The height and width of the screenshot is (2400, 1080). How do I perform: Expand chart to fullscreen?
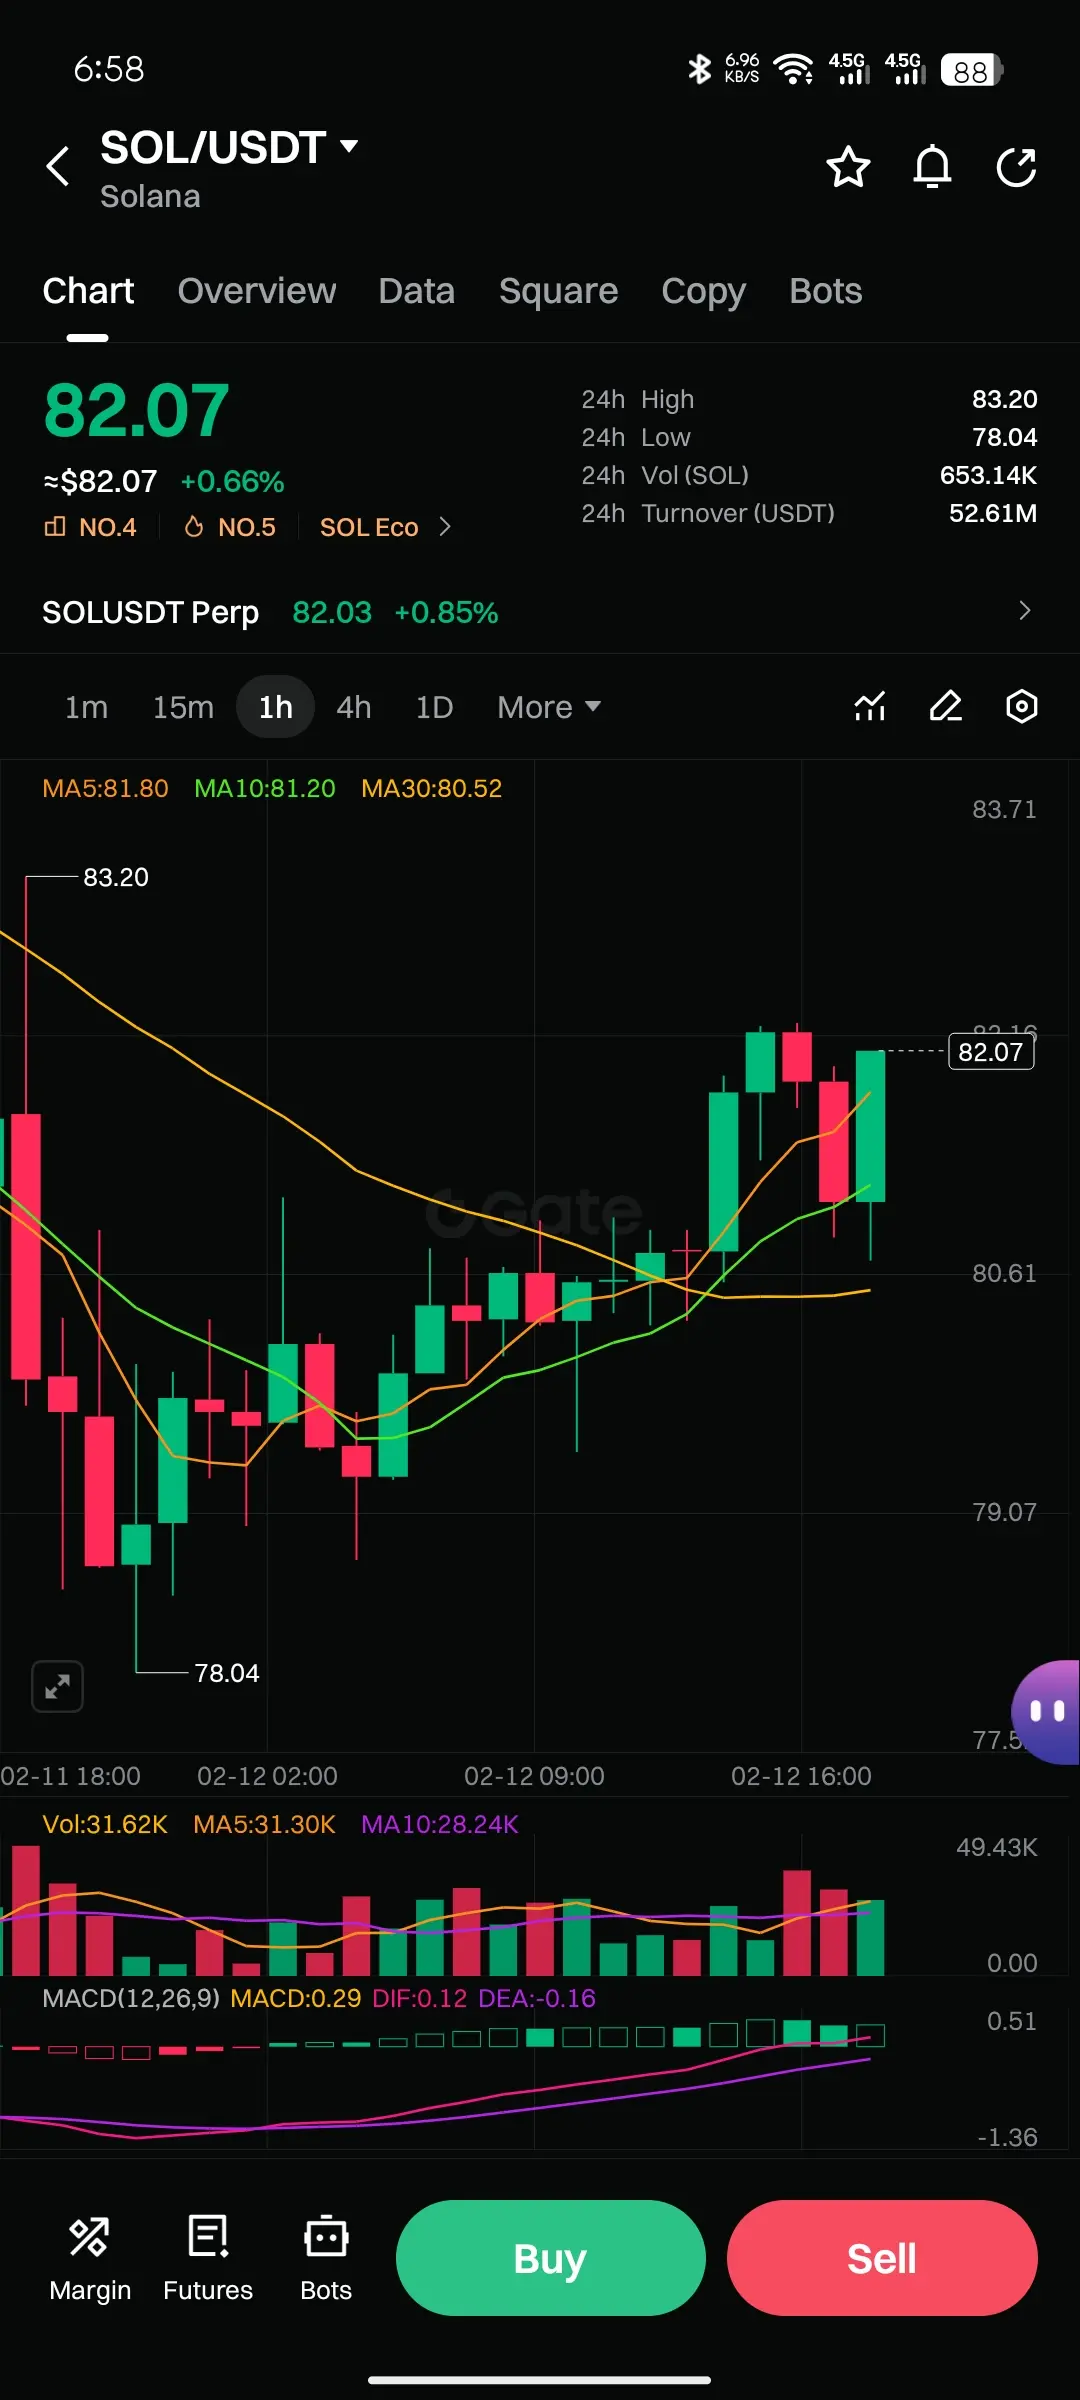[x=58, y=1687]
